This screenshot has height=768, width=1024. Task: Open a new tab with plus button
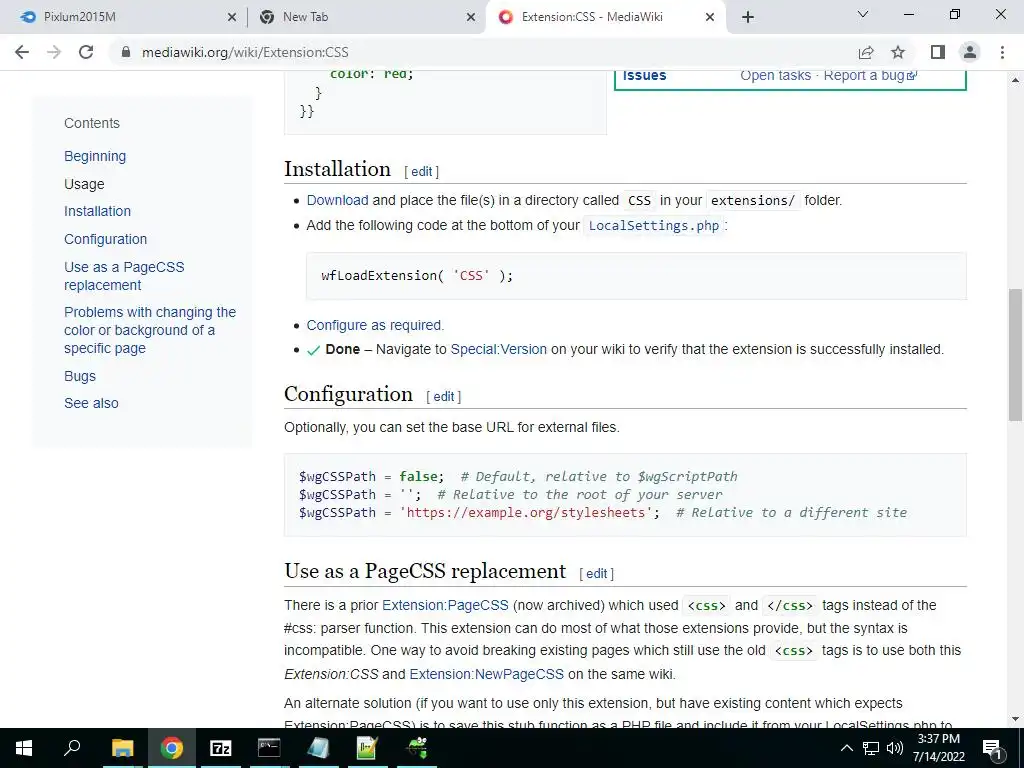[748, 17]
